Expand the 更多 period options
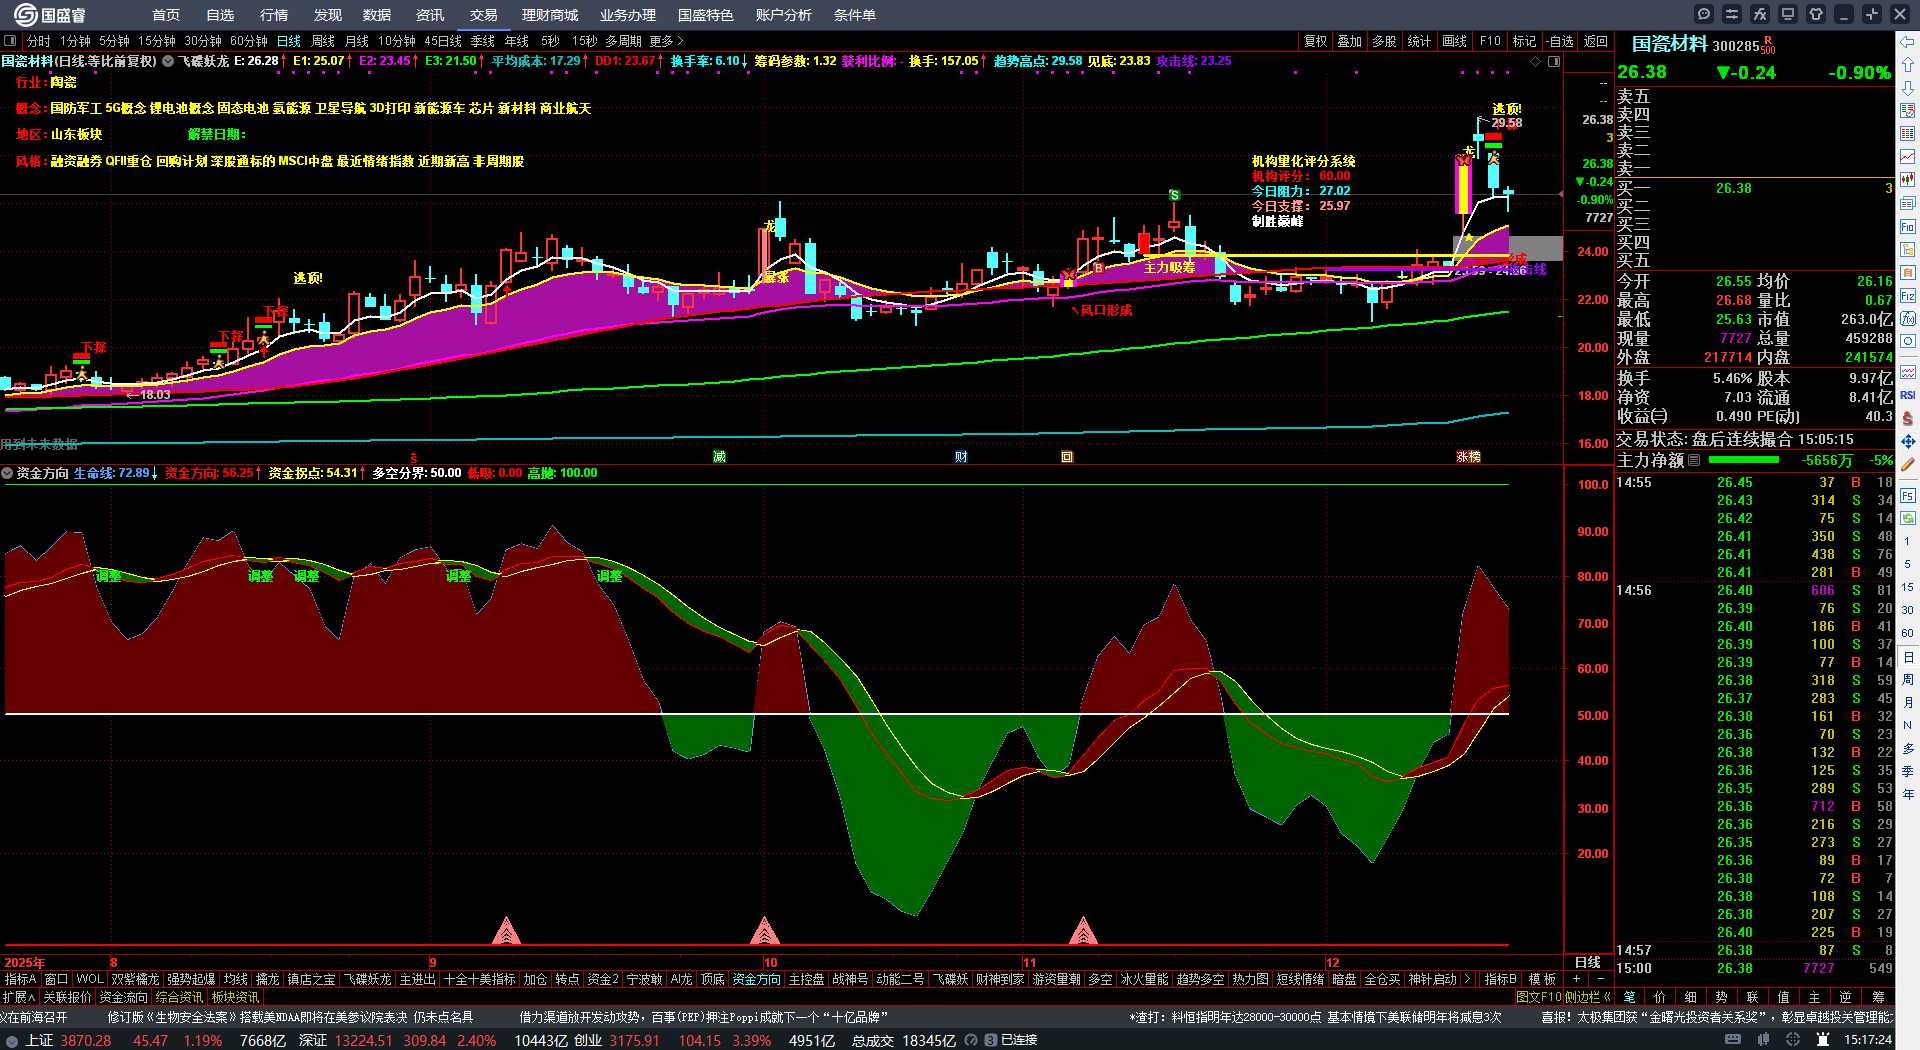Screen dimensions: 1920x1050 pos(666,41)
